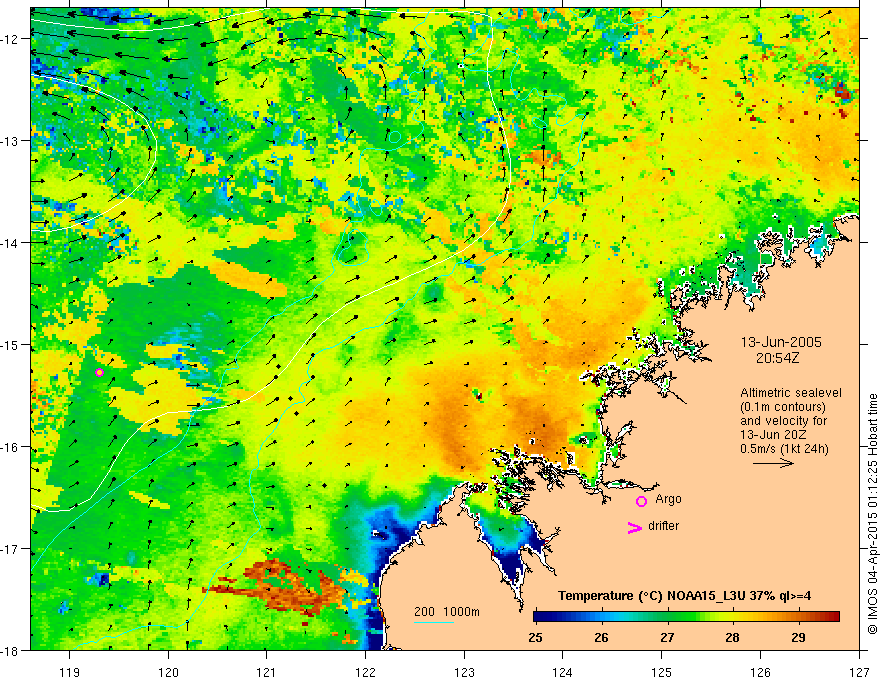Click the magenta Argo circle in the legend
This screenshot has height=680, width=880.
tap(641, 501)
